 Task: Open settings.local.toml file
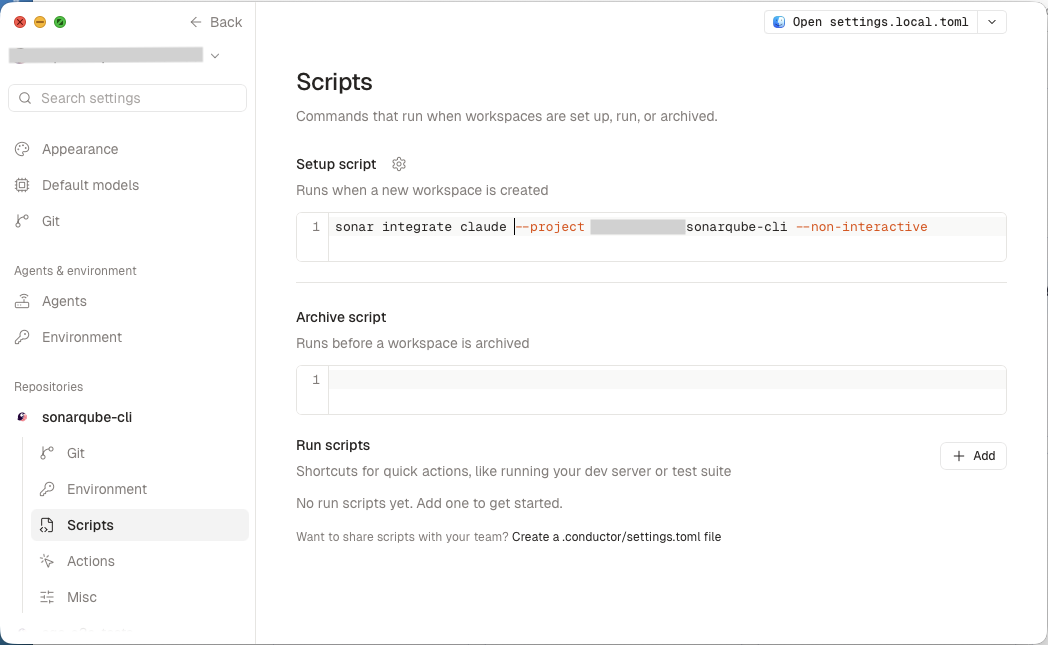[871, 22]
